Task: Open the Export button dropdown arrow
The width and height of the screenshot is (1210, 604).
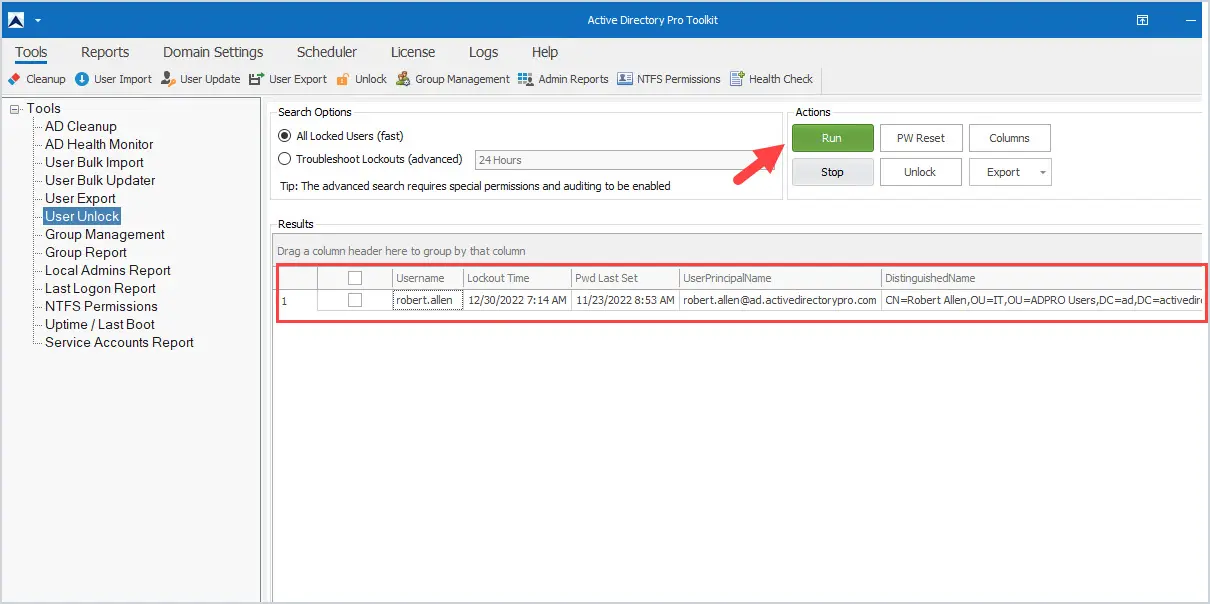Action: coord(1043,172)
